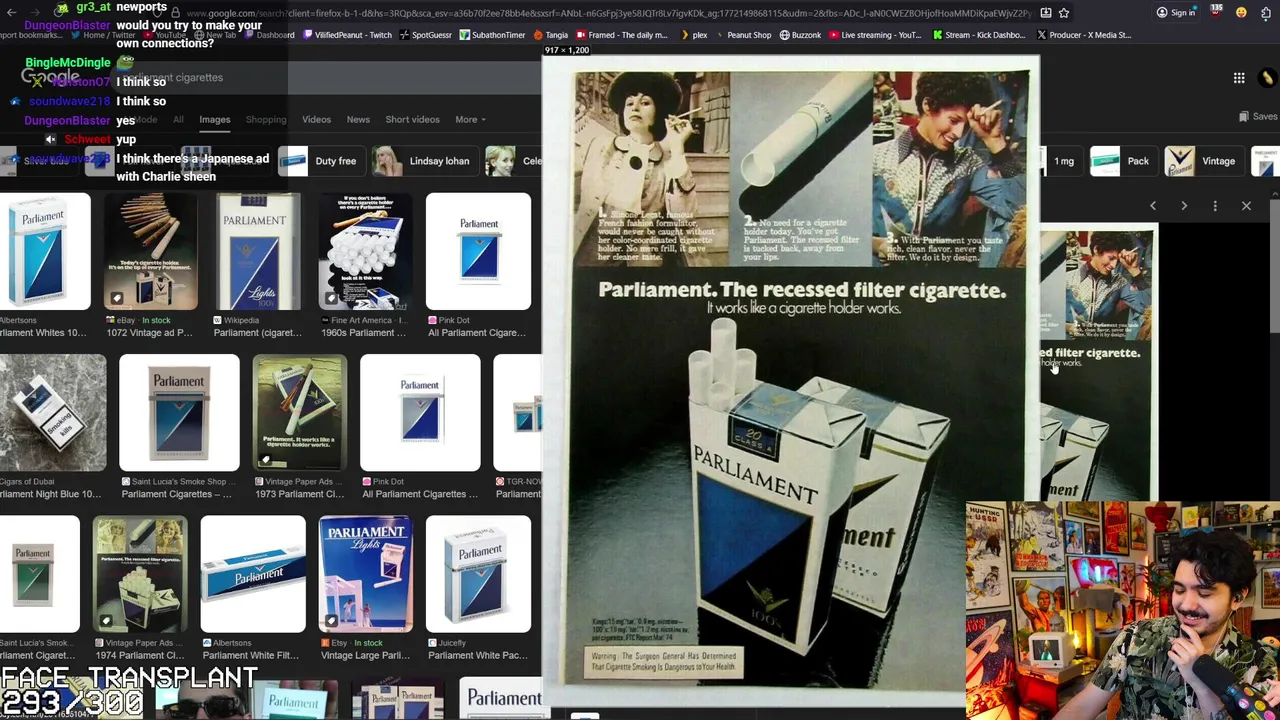This screenshot has width=1280, height=720.
Task: Switch to the Videos tab
Action: (x=316, y=120)
